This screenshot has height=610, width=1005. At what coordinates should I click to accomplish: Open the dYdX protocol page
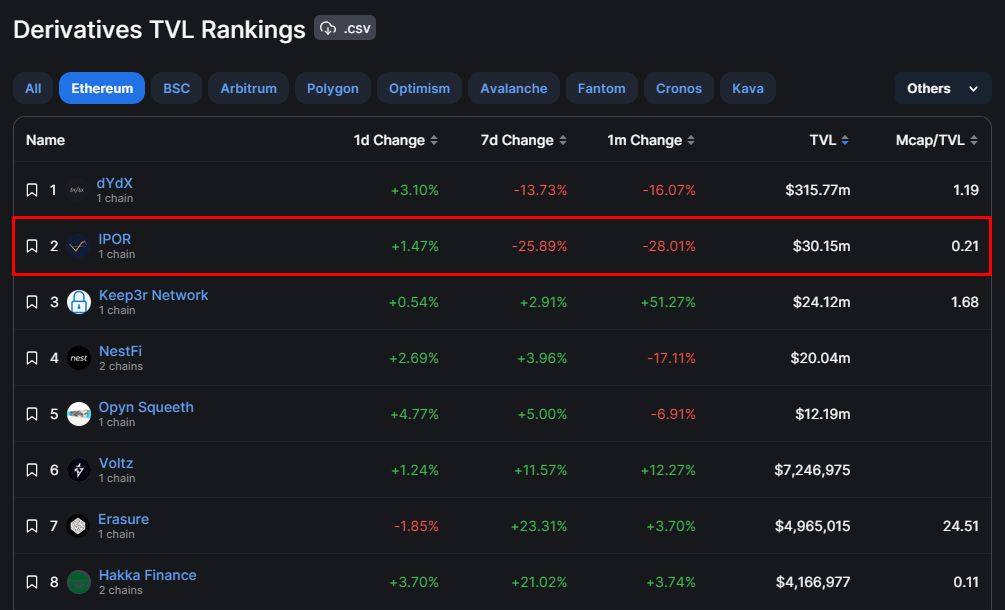pyautogui.click(x=114, y=183)
